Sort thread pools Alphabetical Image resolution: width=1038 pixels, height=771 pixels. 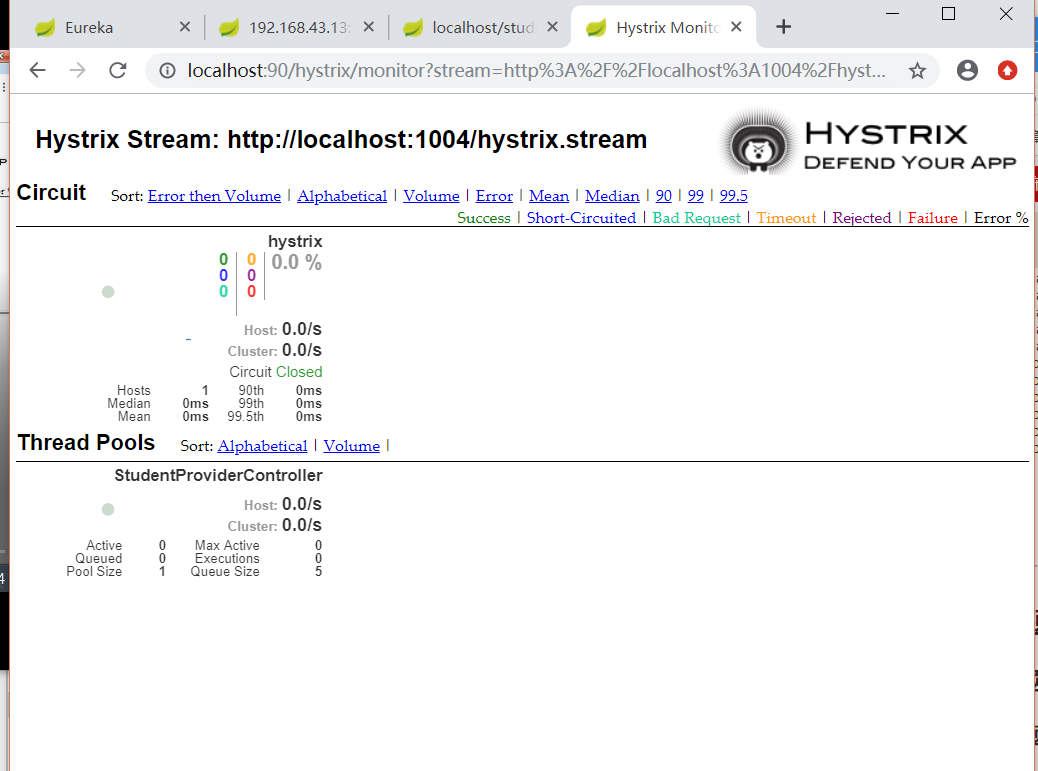click(x=262, y=446)
